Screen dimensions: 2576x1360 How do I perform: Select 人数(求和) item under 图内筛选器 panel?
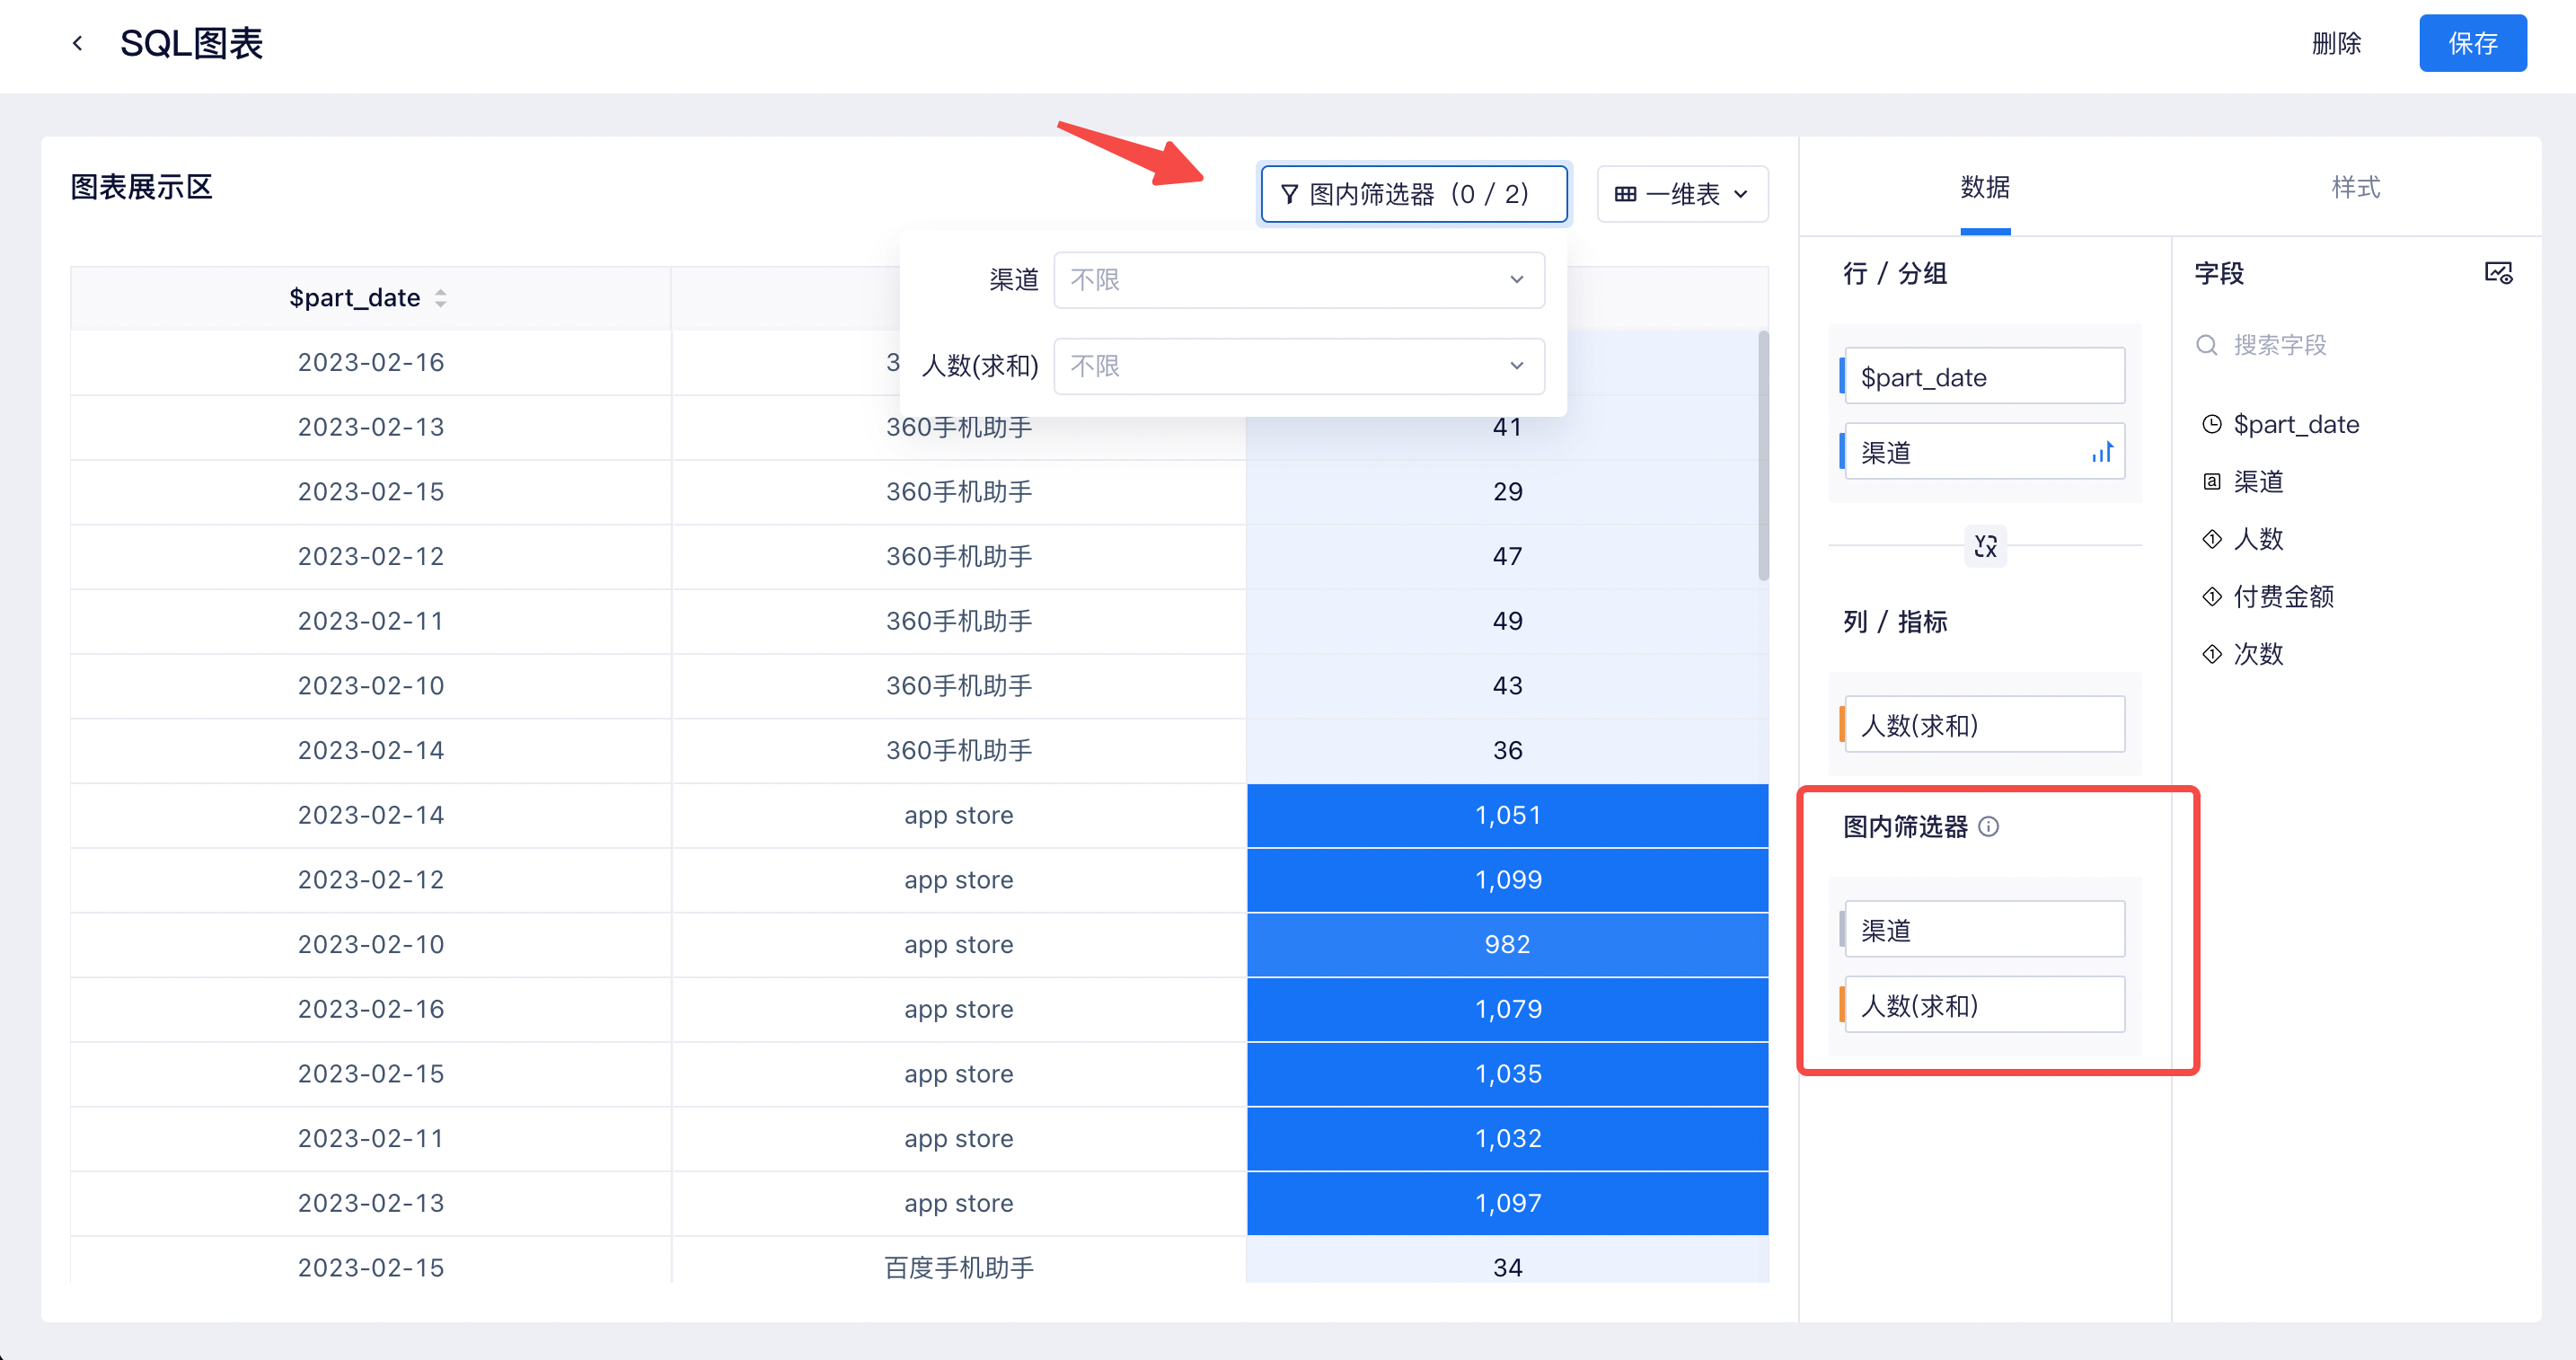[1983, 1004]
